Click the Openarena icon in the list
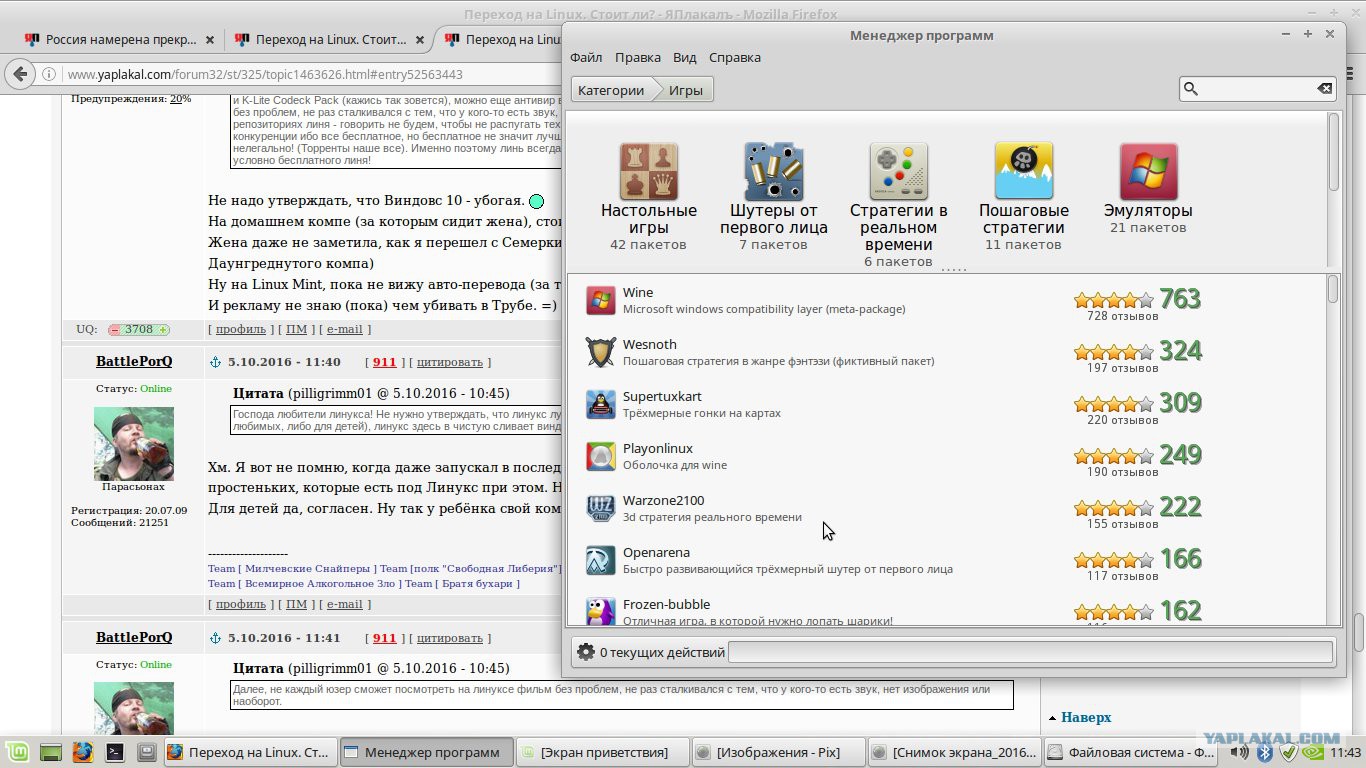The height and width of the screenshot is (768, 1366). [x=601, y=561]
